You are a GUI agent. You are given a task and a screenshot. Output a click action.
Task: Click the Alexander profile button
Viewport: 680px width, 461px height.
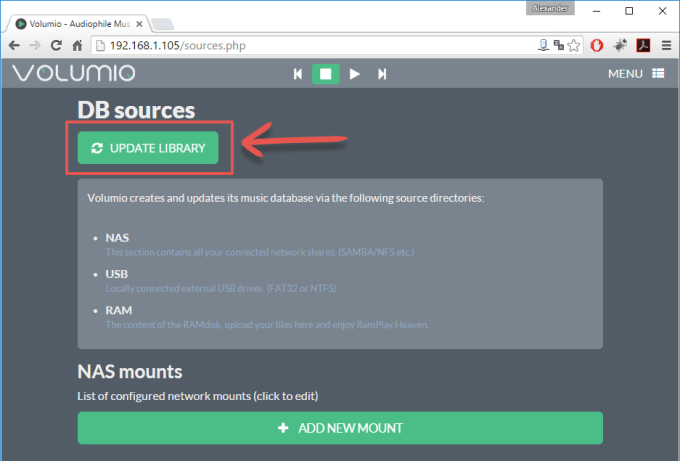coord(550,8)
